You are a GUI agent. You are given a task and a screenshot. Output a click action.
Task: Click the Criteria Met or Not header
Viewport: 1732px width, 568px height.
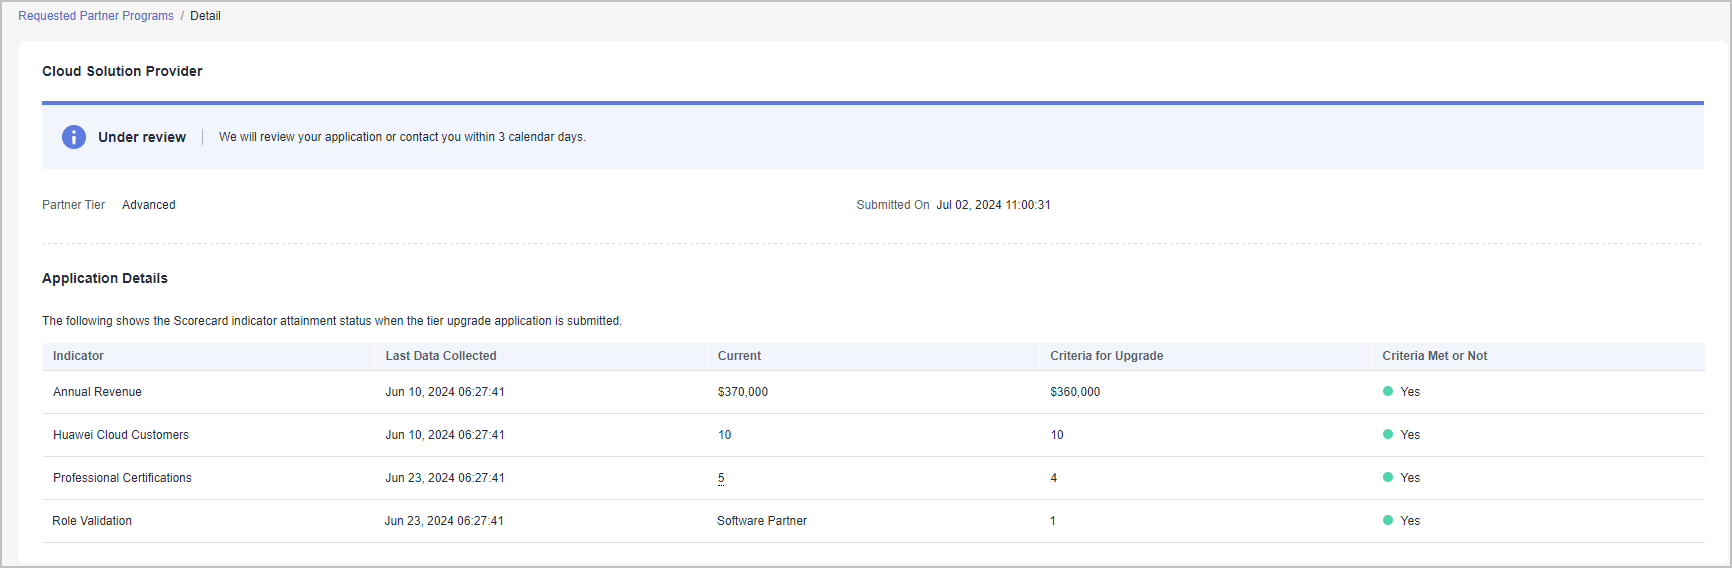pyautogui.click(x=1434, y=356)
